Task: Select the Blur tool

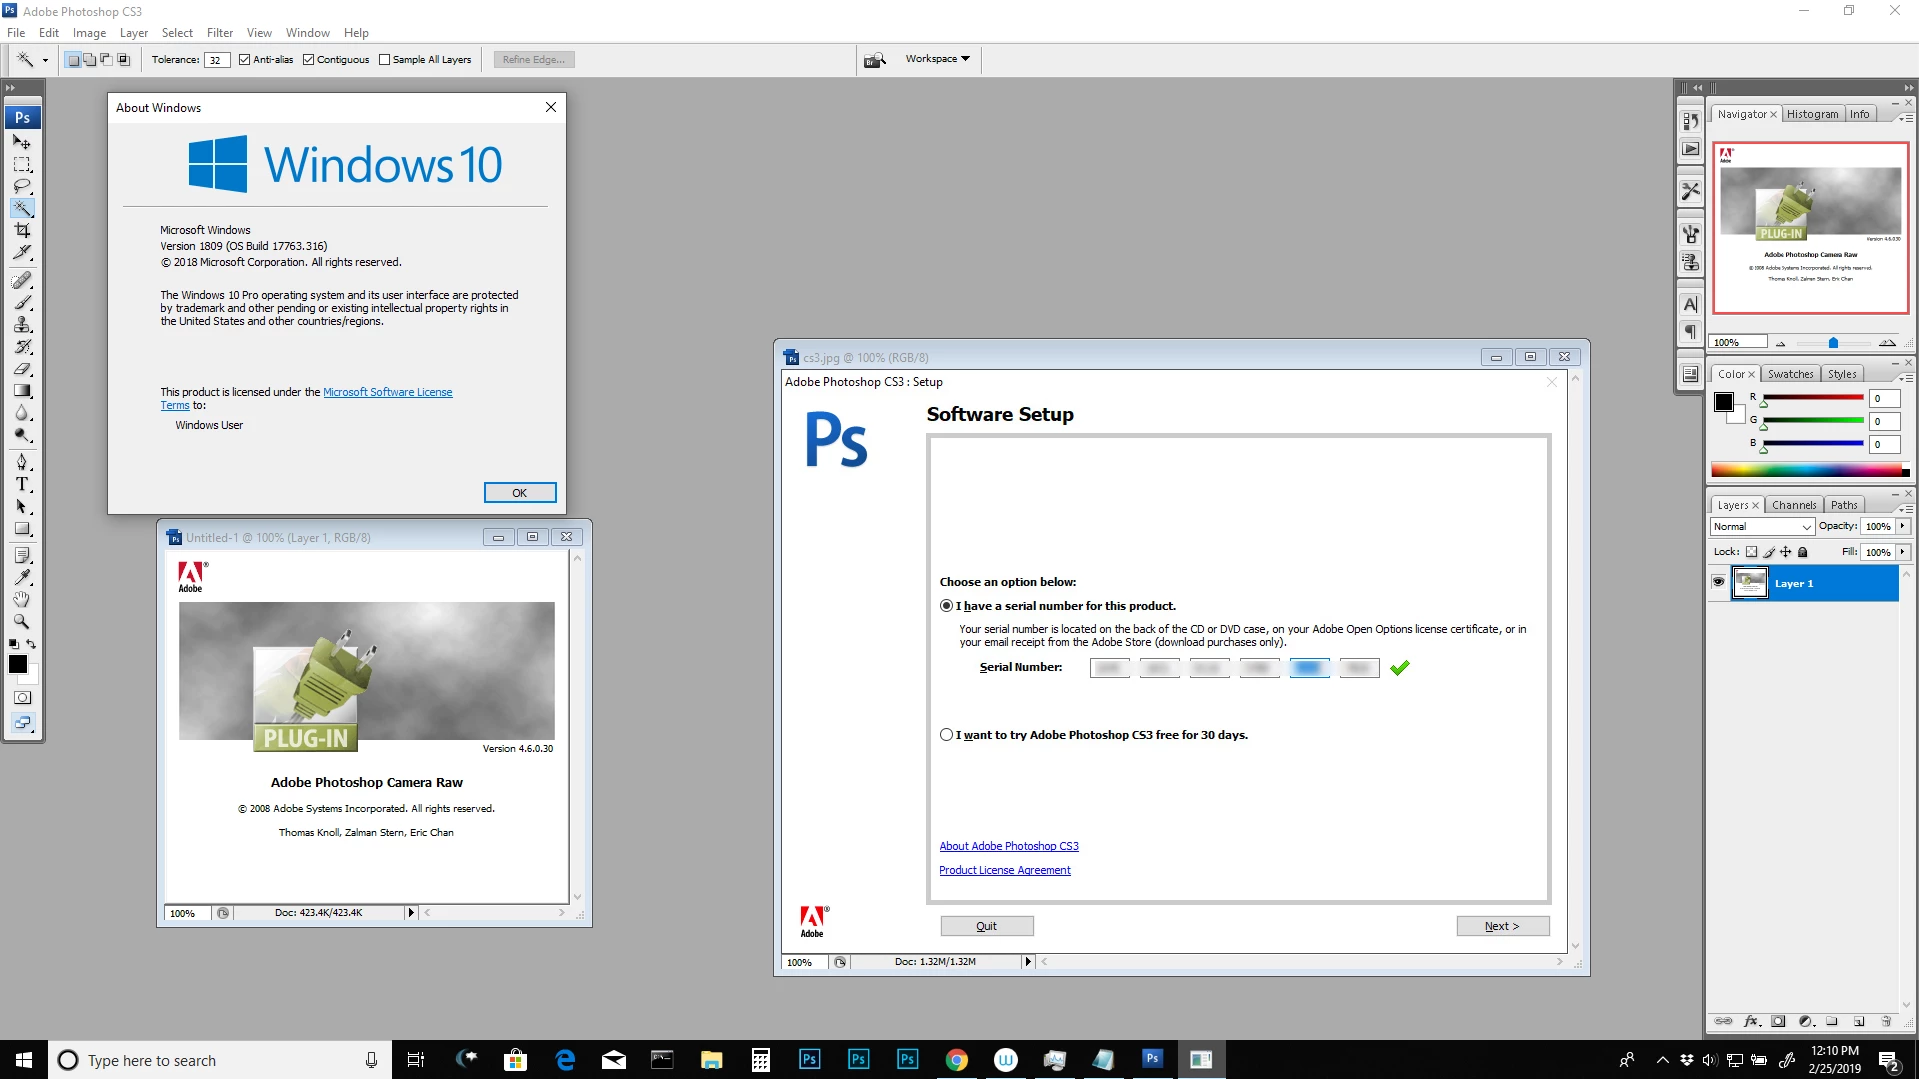Action: point(22,413)
